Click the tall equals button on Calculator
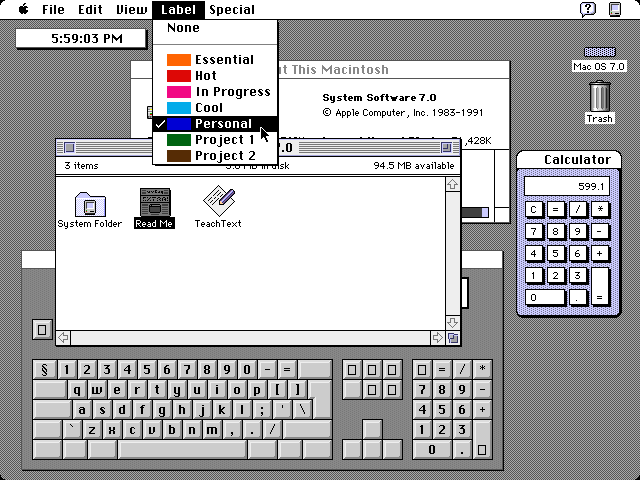Screen dimensions: 640x480 (x=600, y=287)
